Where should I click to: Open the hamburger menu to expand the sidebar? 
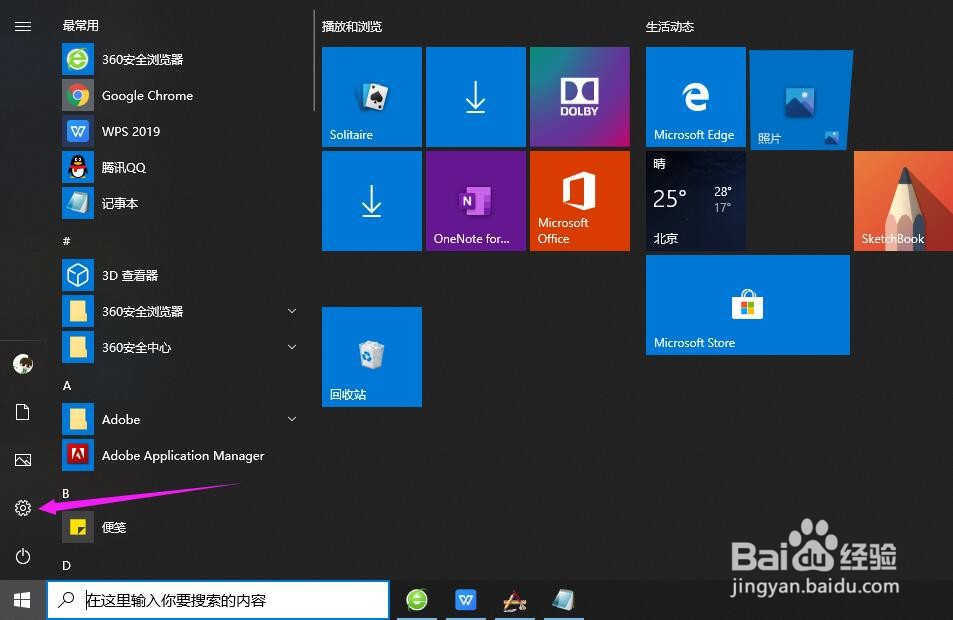click(23, 27)
